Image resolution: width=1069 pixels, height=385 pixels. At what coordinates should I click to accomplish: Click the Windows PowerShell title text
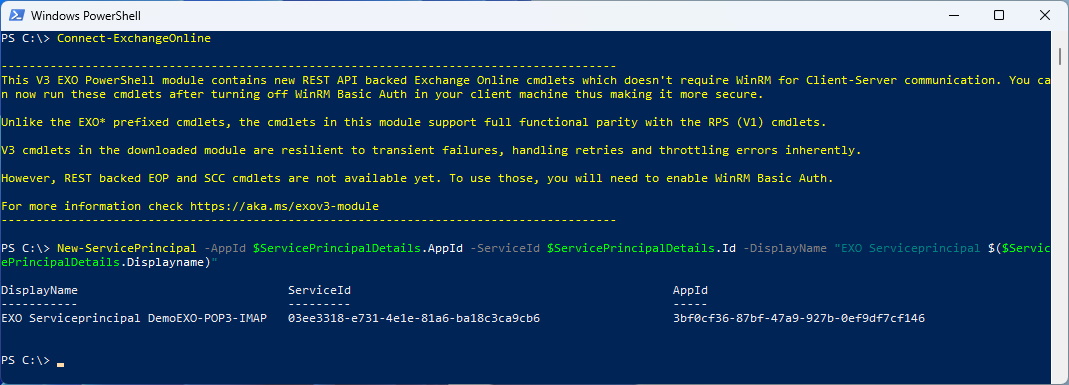86,15
